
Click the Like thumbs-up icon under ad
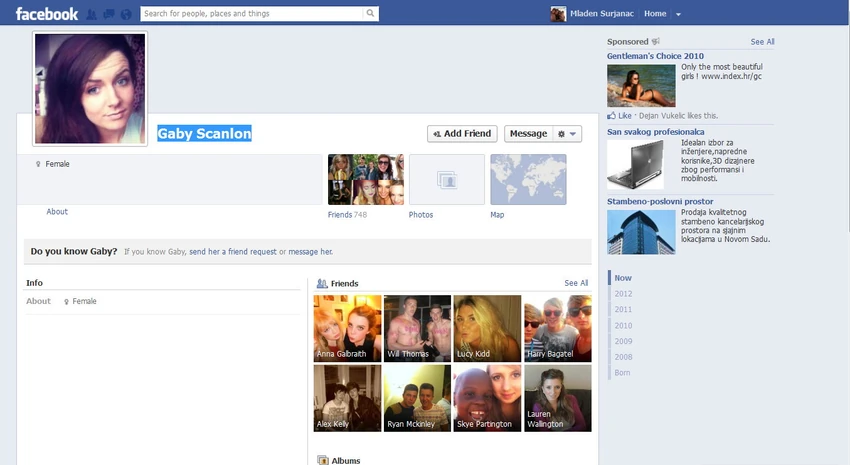[x=611, y=115]
